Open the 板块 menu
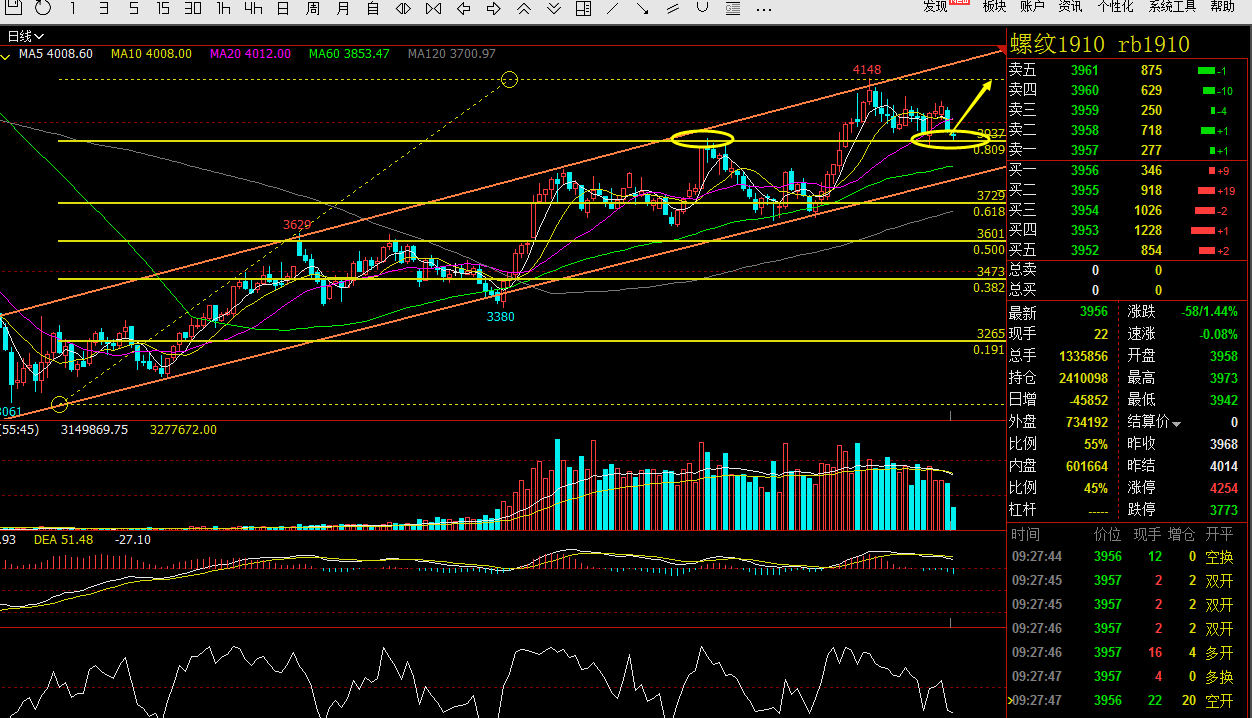The image size is (1252, 718). [x=994, y=6]
